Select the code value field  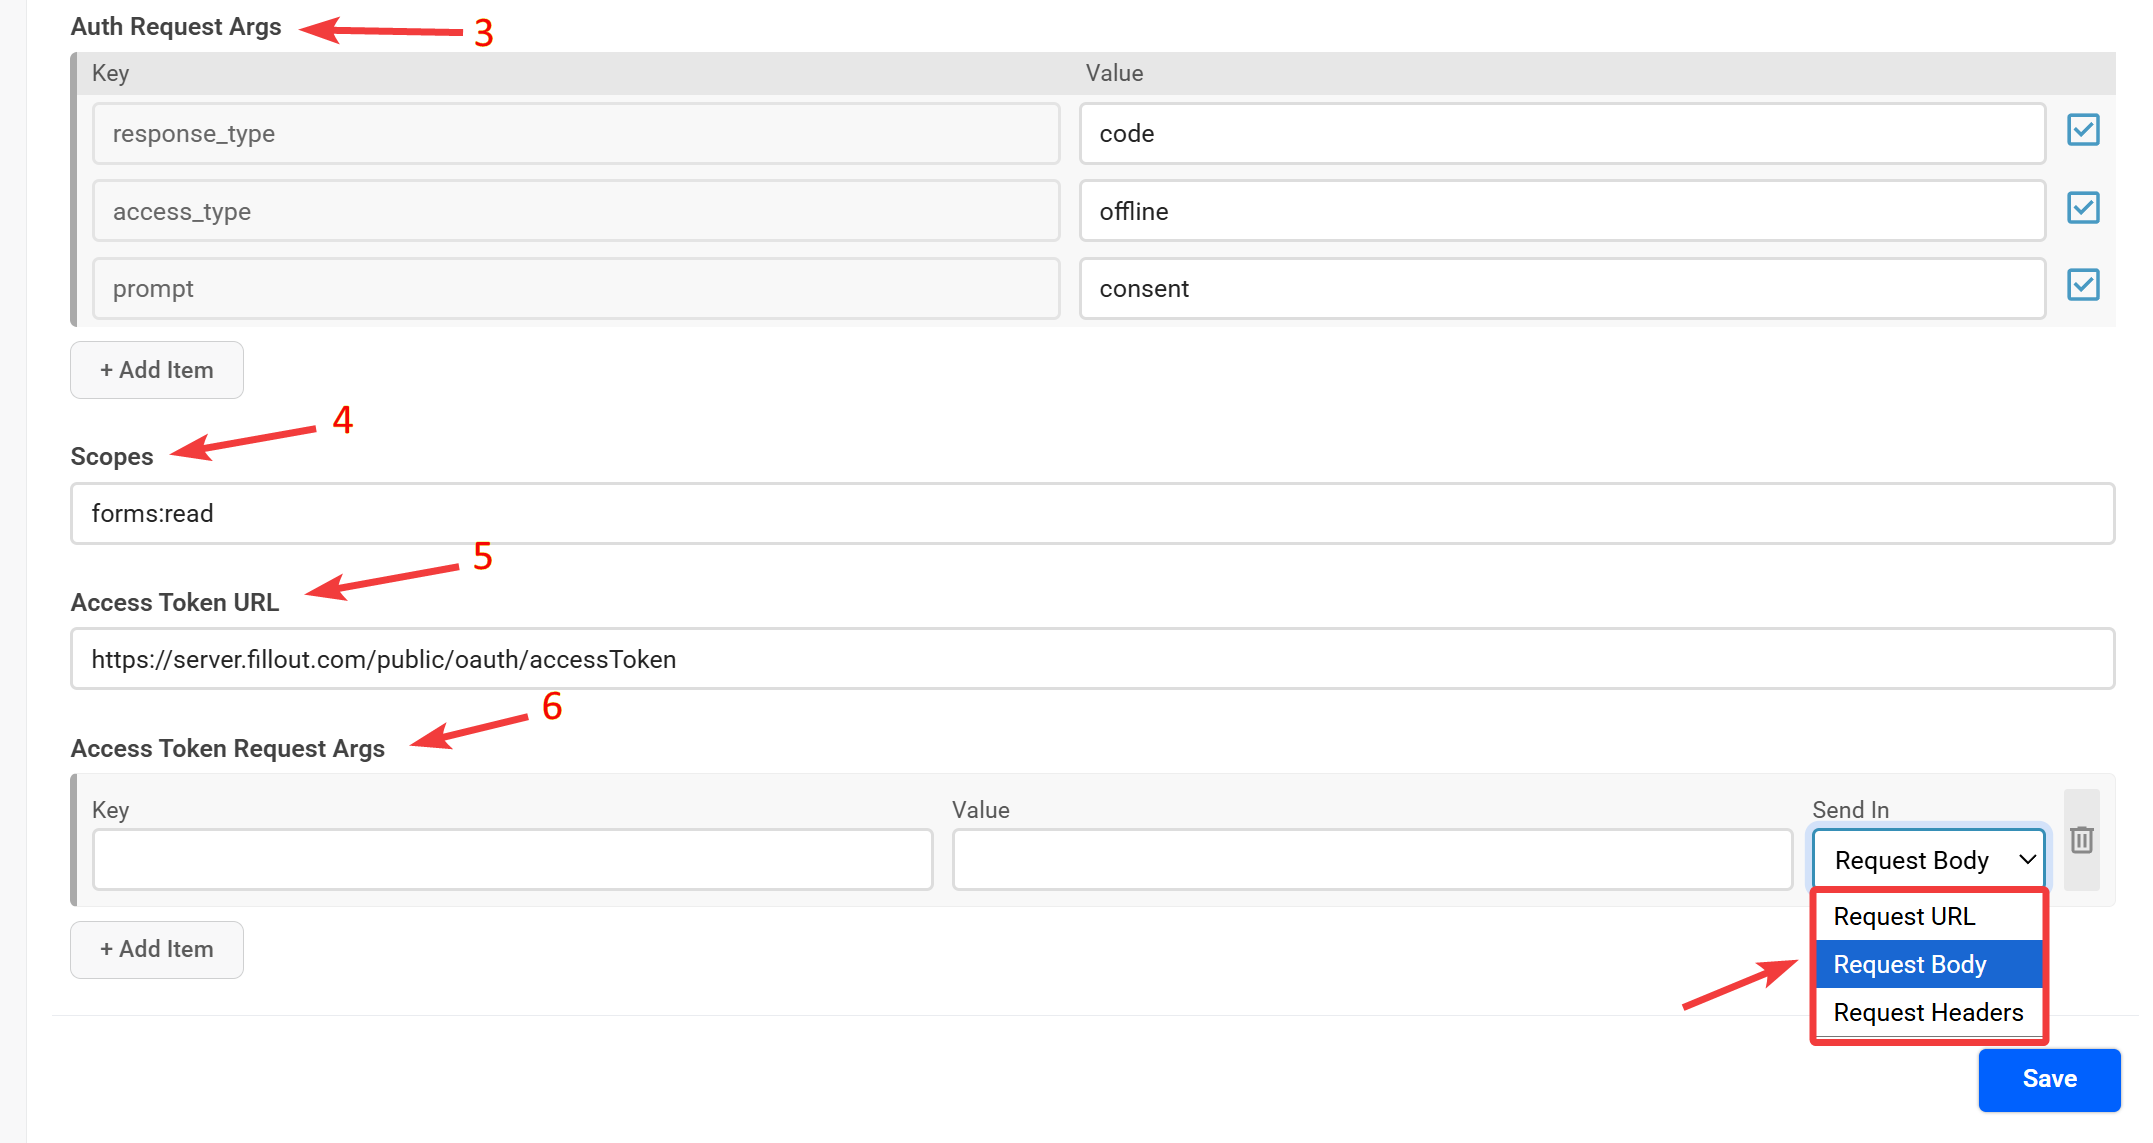(1562, 133)
